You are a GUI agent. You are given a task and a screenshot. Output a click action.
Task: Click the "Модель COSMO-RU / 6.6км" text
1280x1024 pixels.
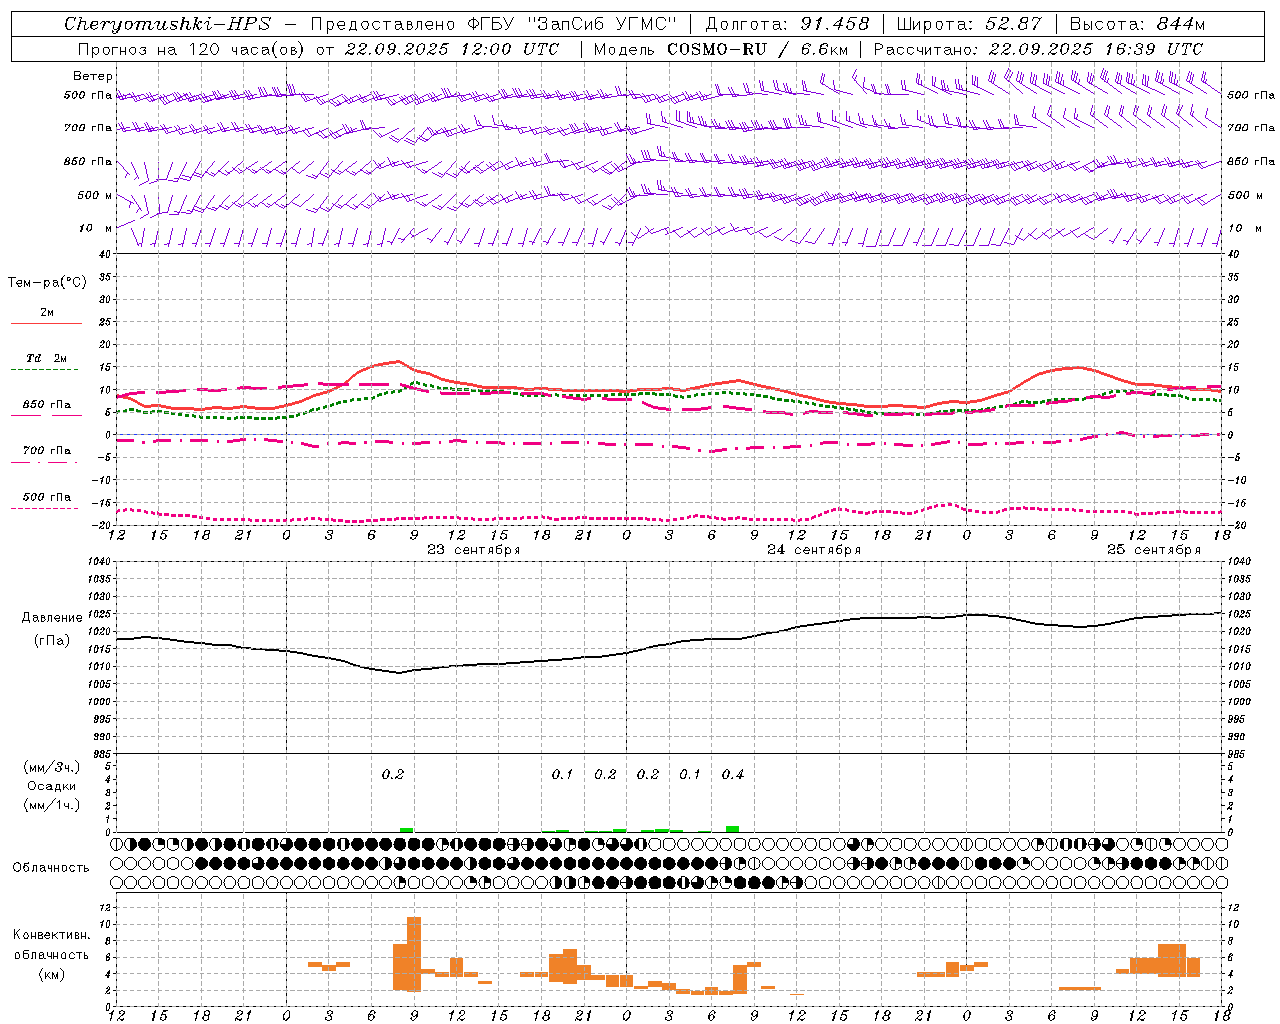[x=720, y=49]
